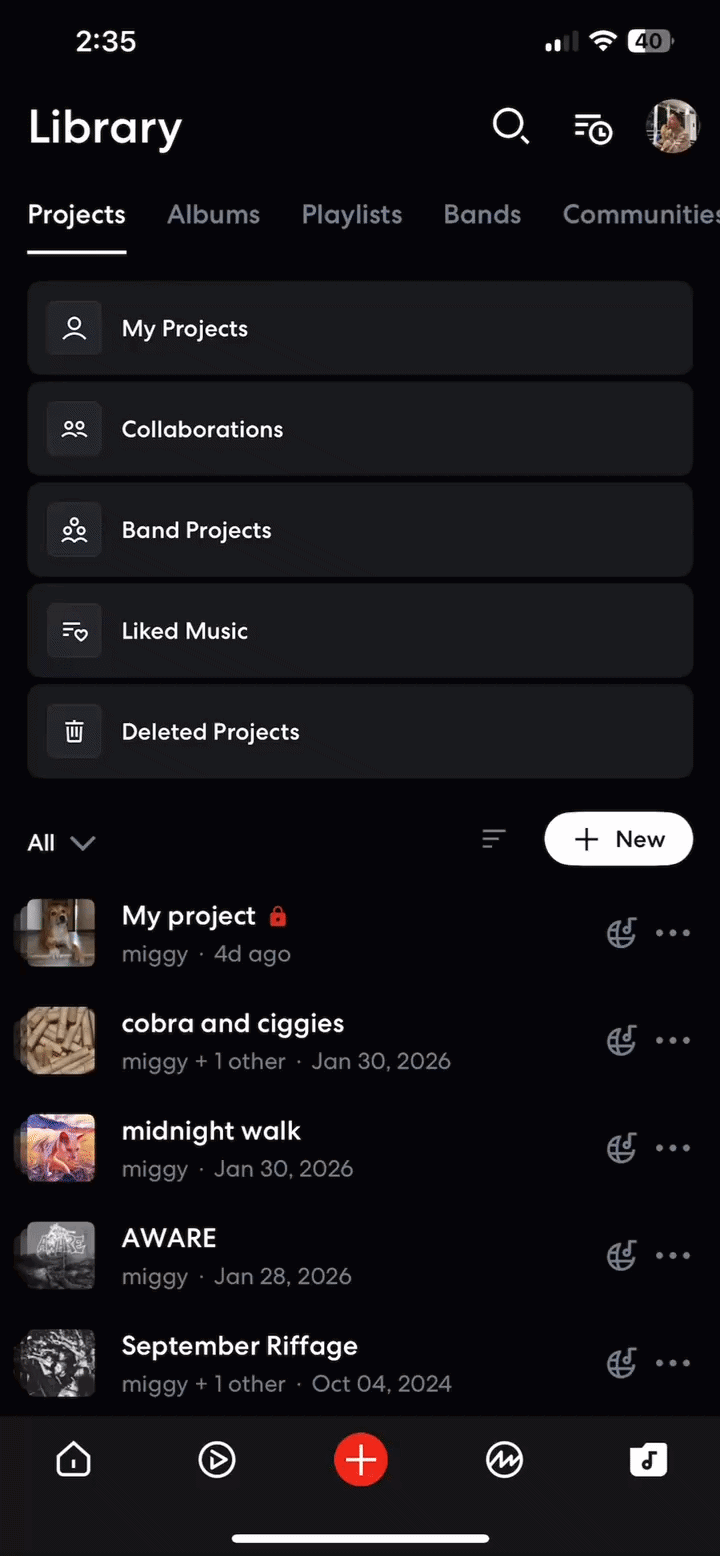Tap the fork icon for midnight walk

pyautogui.click(x=622, y=1148)
